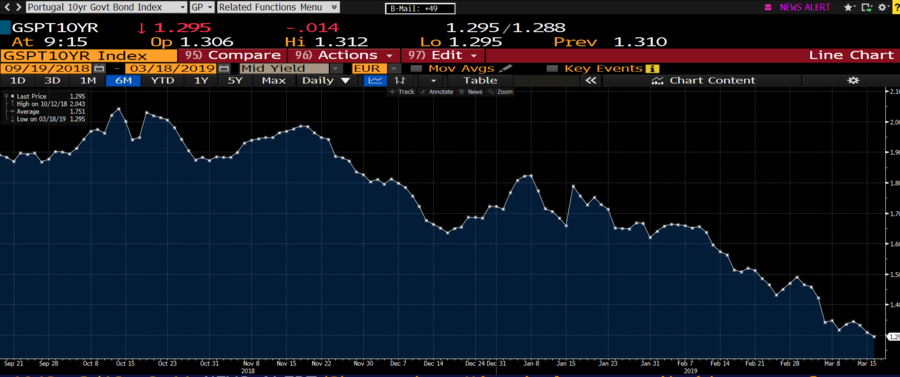Open the GP function dropdown
The image size is (900, 377).
point(201,7)
